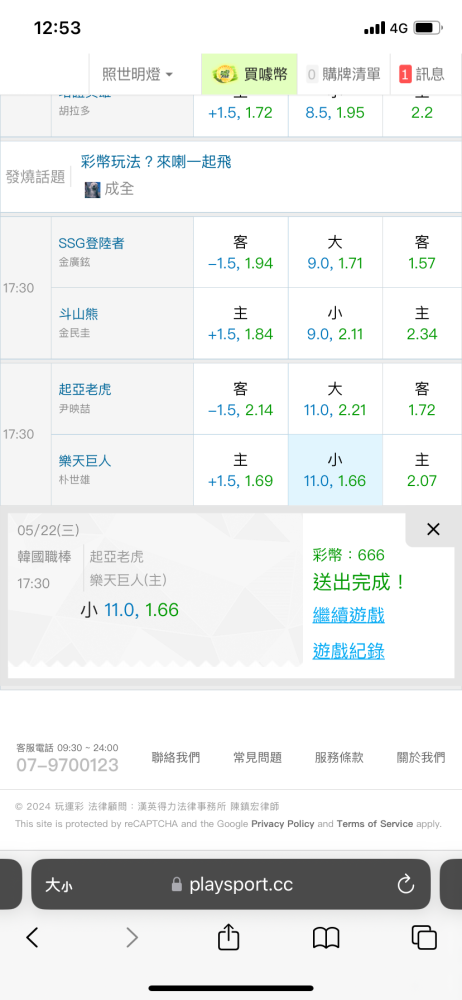Open Safari bookmarks book icon
This screenshot has height=1000, width=462.
(325, 938)
